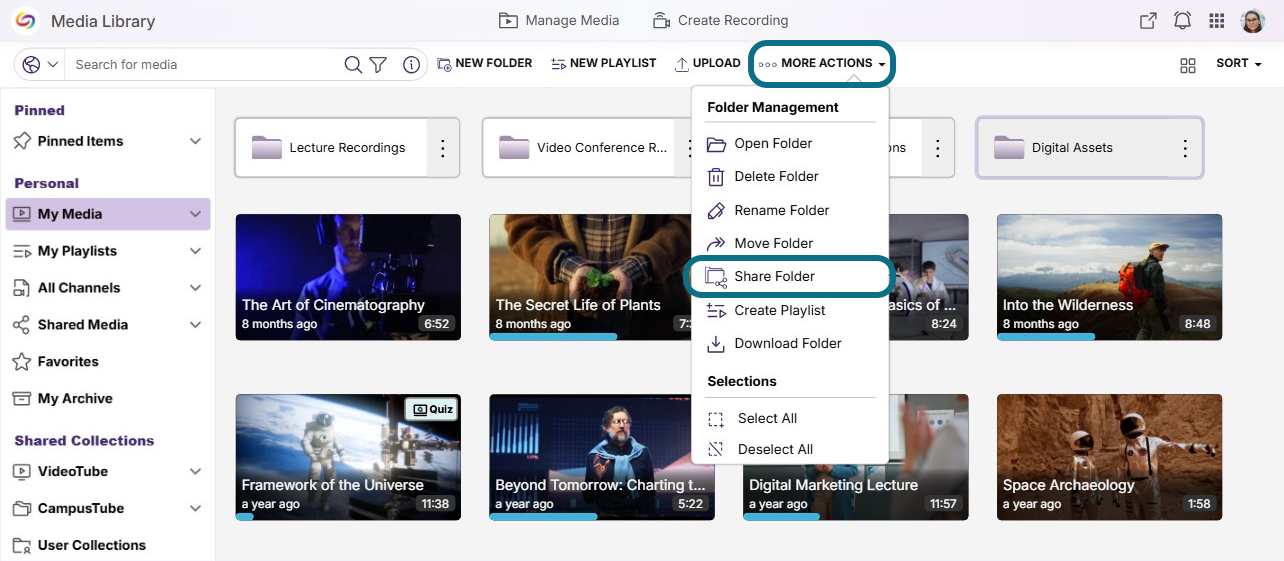Viewport: 1284px width, 561px height.
Task: Click the search info icon
Action: pos(411,64)
